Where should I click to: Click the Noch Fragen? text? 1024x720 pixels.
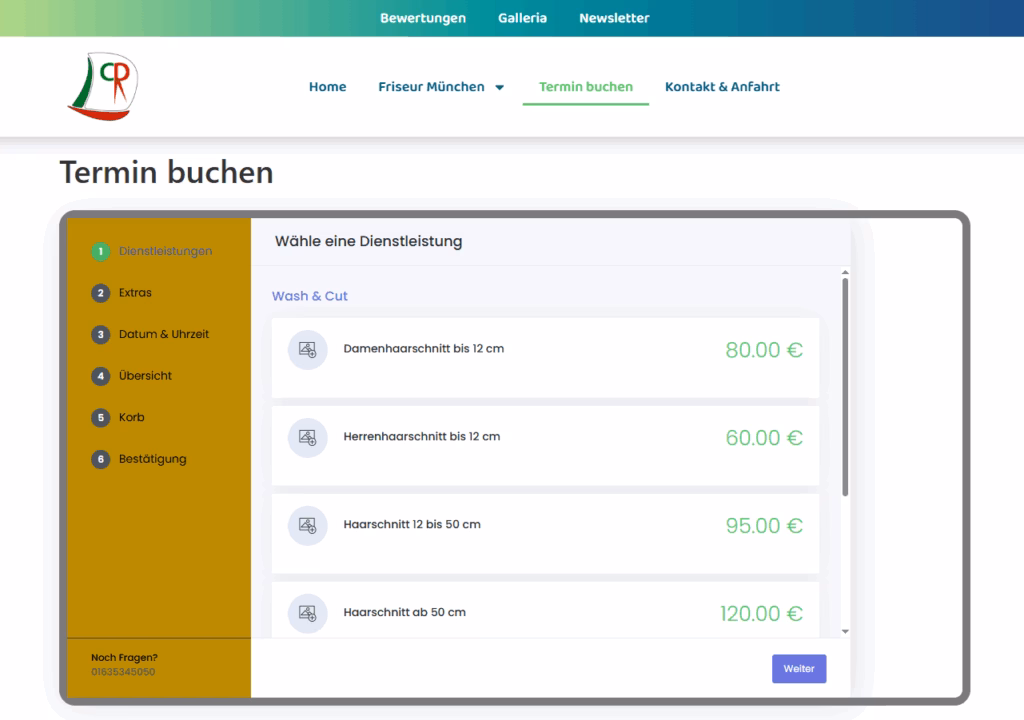tap(124, 657)
